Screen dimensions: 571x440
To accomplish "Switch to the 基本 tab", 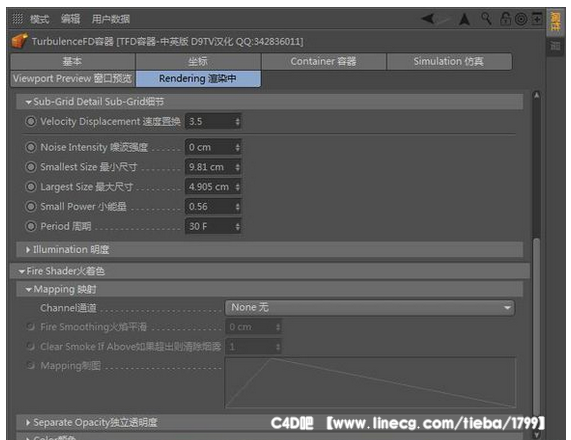I will tap(72, 61).
